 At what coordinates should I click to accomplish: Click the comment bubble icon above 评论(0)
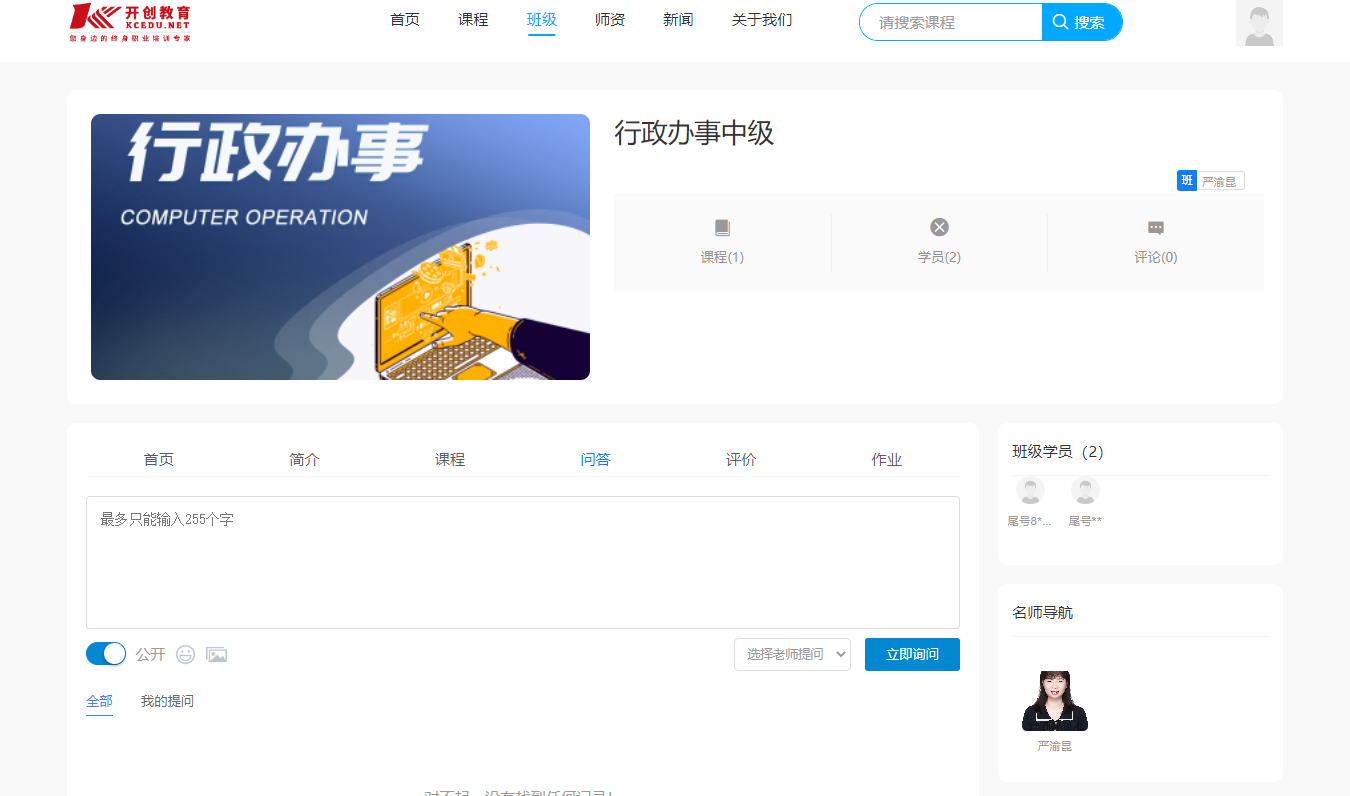coord(1156,228)
